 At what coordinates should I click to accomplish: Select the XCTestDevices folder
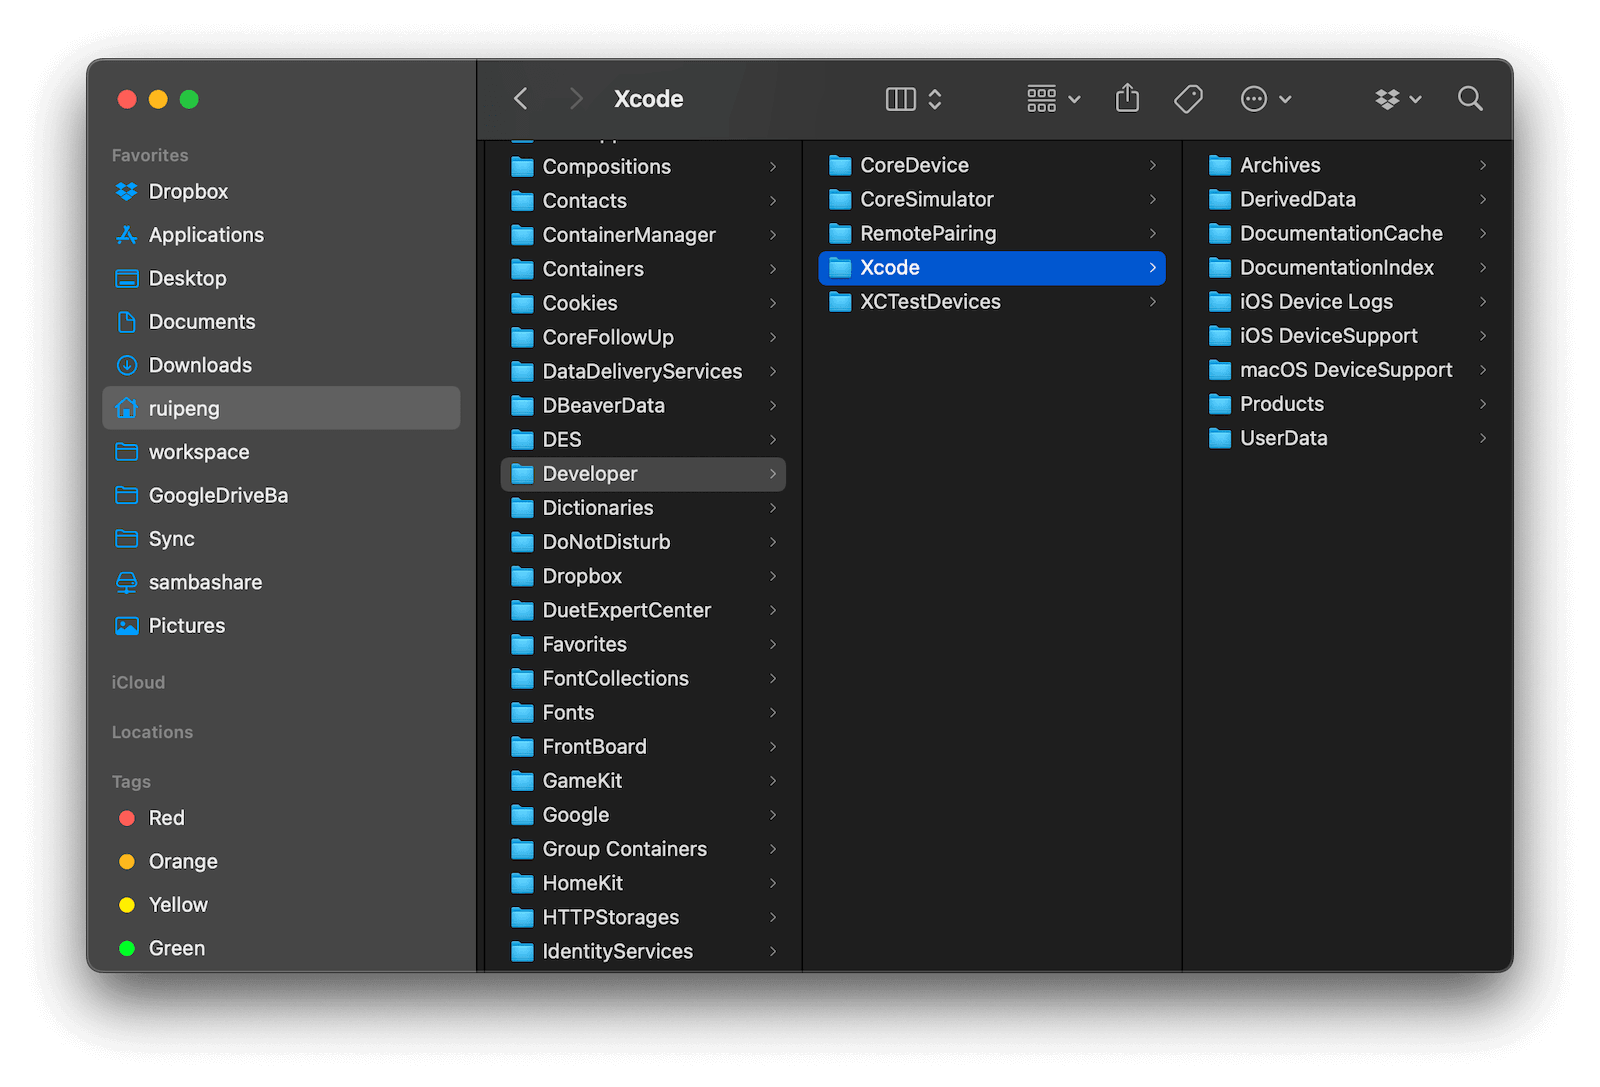[x=992, y=301]
